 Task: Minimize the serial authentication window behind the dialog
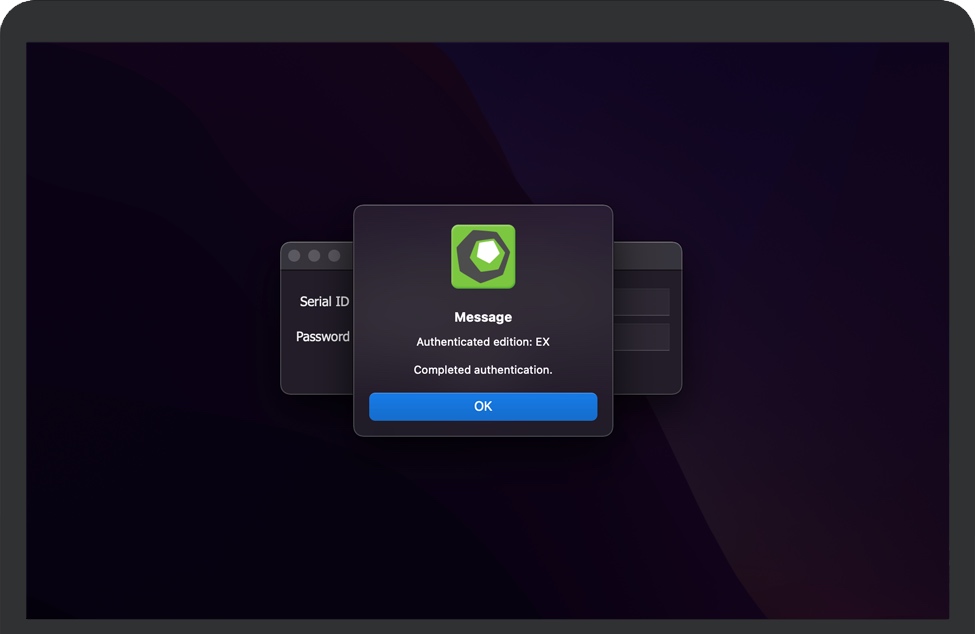[314, 255]
